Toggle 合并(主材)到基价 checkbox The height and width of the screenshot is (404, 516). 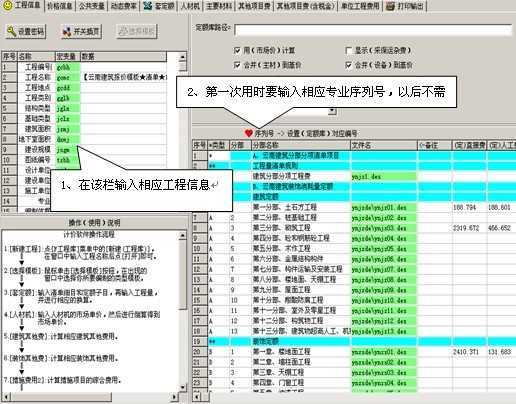click(x=237, y=65)
